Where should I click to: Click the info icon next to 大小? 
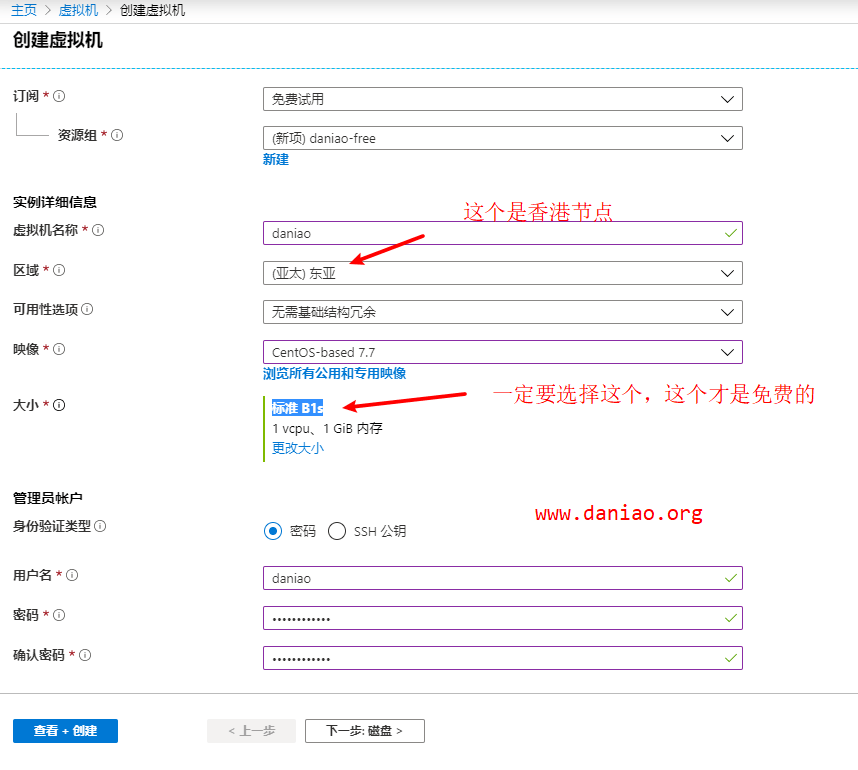click(59, 405)
